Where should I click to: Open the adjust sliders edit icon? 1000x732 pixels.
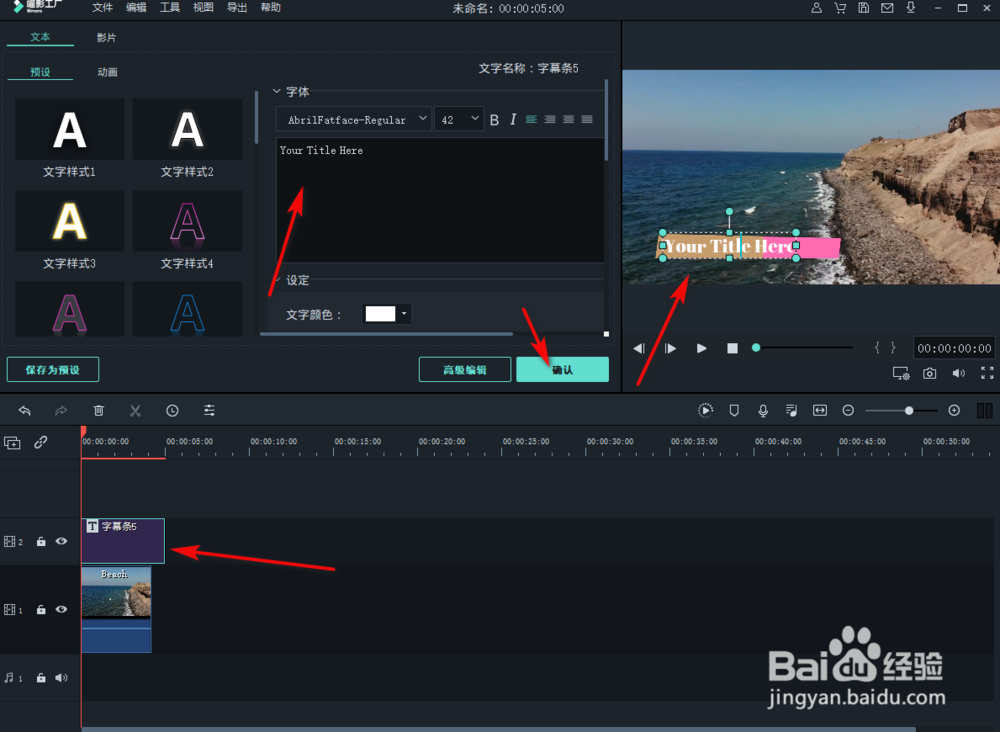(209, 411)
